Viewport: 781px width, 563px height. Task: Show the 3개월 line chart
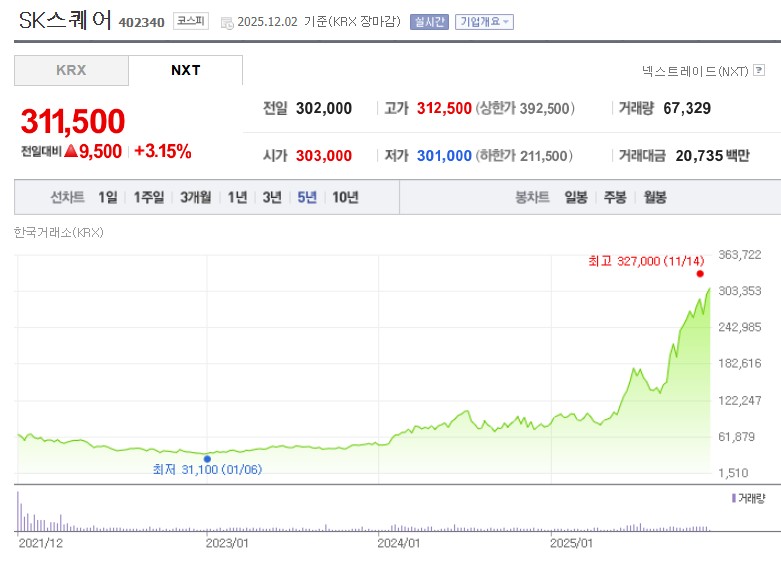tap(195, 197)
